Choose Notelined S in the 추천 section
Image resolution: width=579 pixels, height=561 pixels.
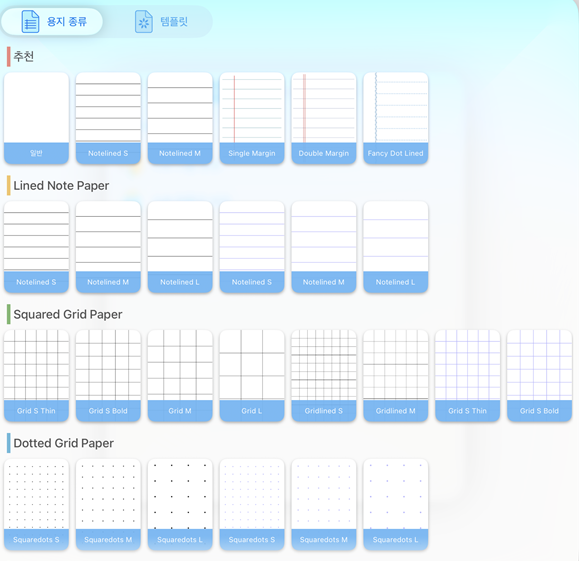pos(108,118)
